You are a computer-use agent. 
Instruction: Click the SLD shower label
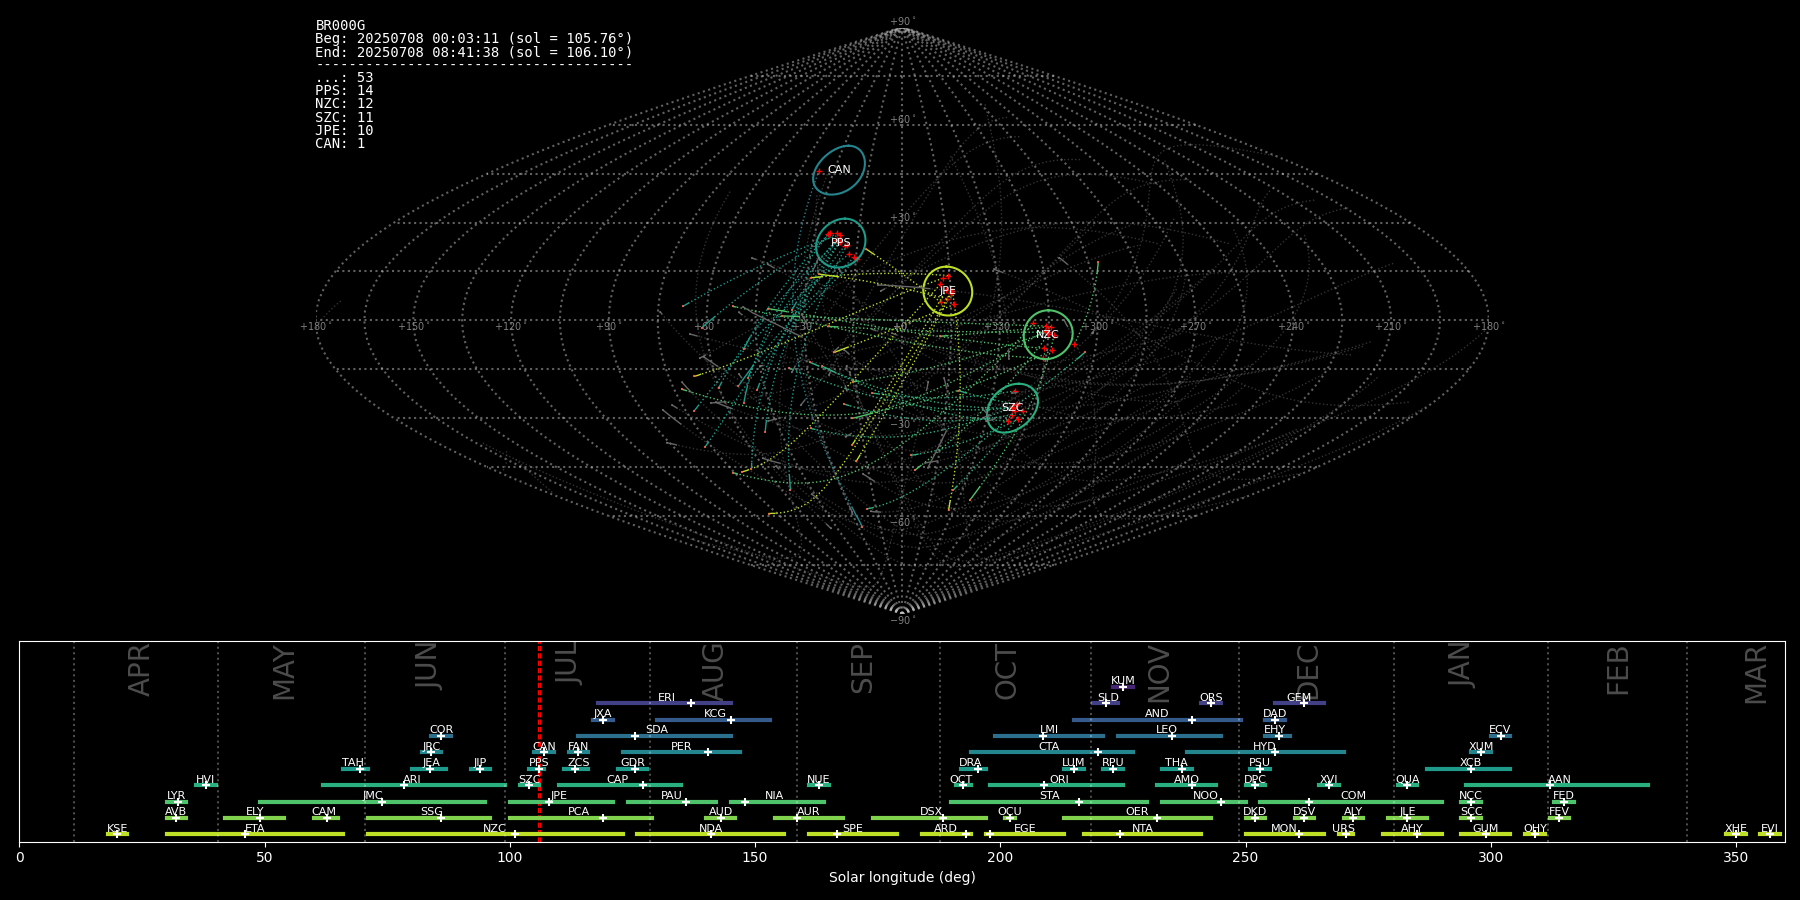click(x=1108, y=698)
